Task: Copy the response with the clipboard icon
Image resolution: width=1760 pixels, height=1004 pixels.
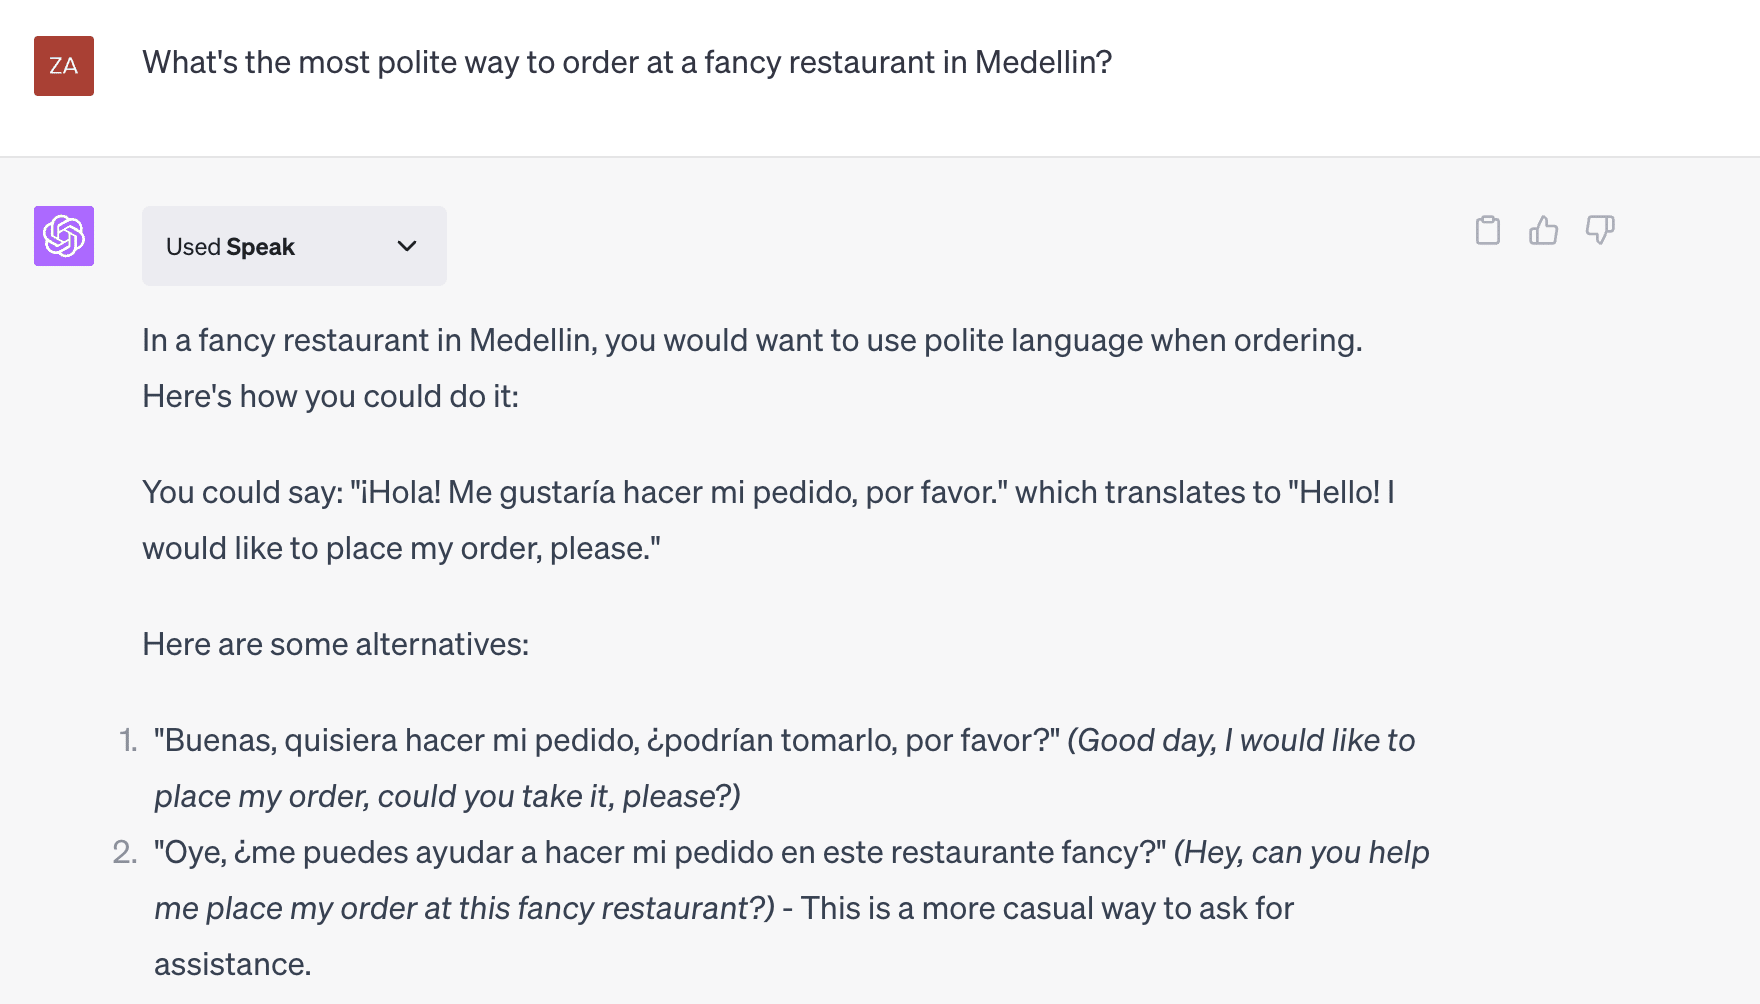Action: point(1487,231)
